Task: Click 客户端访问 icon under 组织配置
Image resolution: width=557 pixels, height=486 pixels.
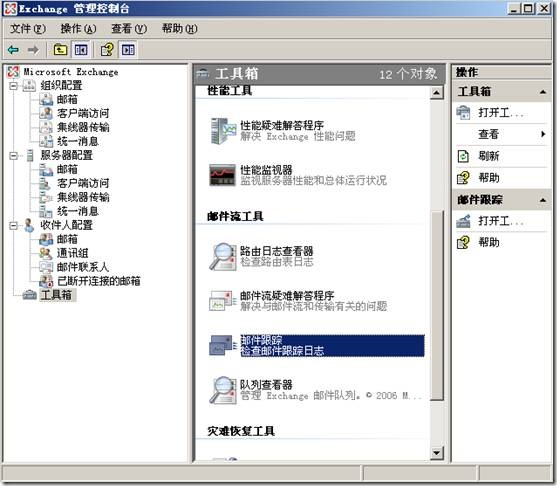Action: 46,113
